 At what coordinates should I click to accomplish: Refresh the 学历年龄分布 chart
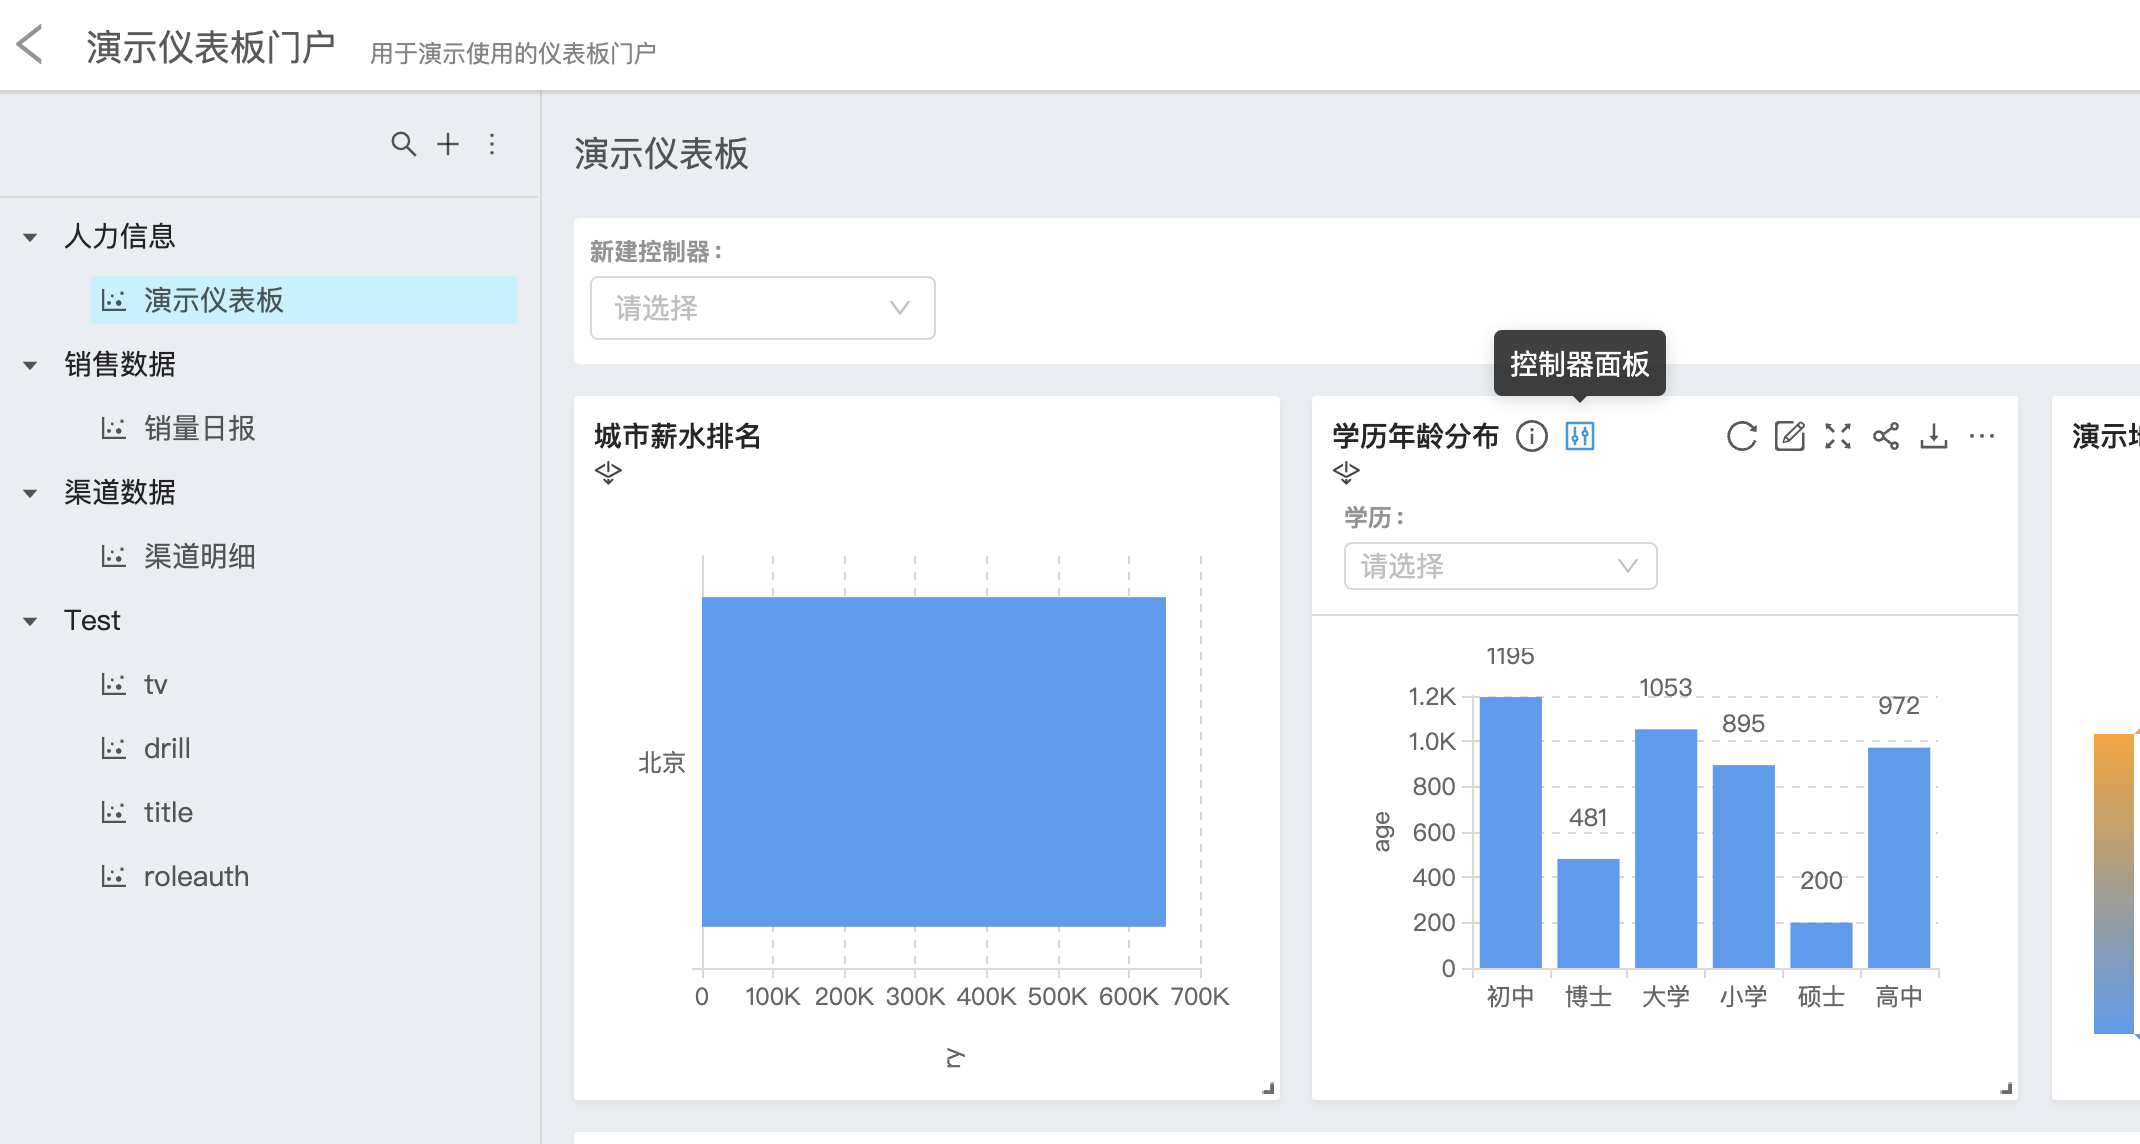pyautogui.click(x=1741, y=436)
